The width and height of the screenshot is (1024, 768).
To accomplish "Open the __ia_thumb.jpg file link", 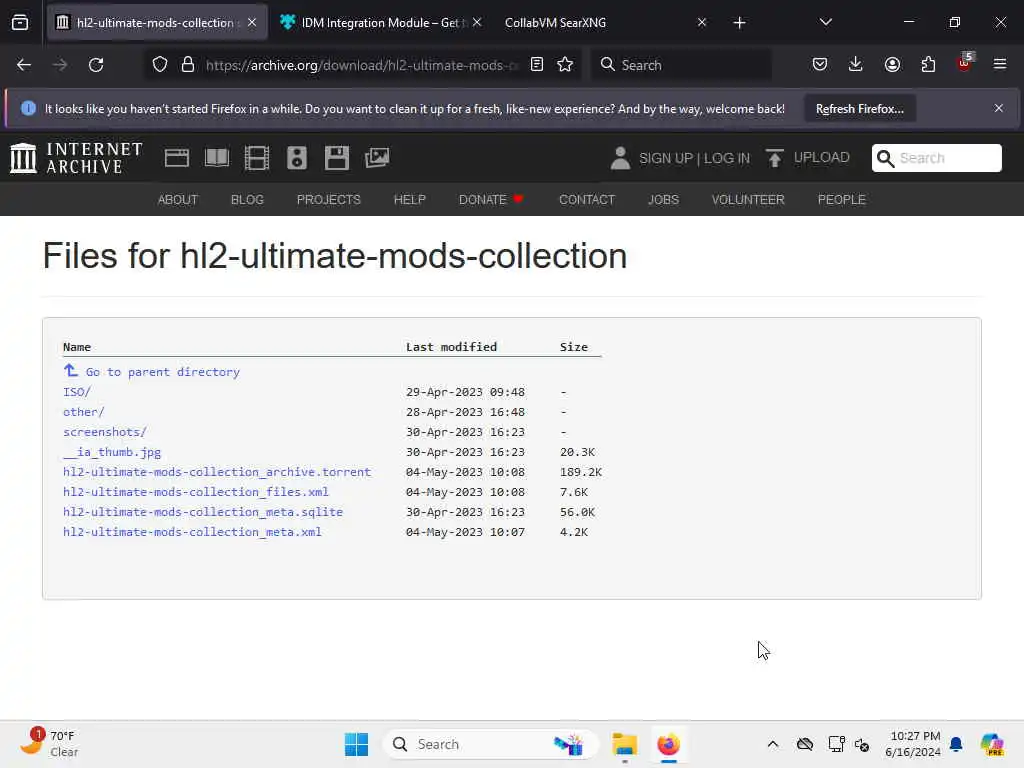I will click(x=112, y=452).
